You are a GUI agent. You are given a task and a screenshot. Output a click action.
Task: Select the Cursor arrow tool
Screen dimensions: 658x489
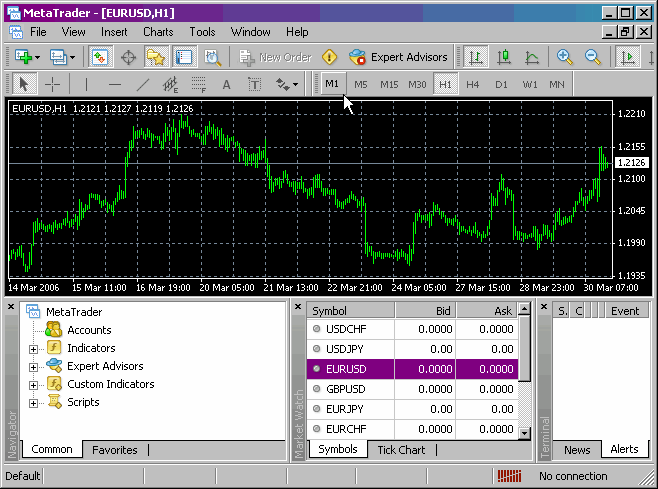[x=24, y=84]
